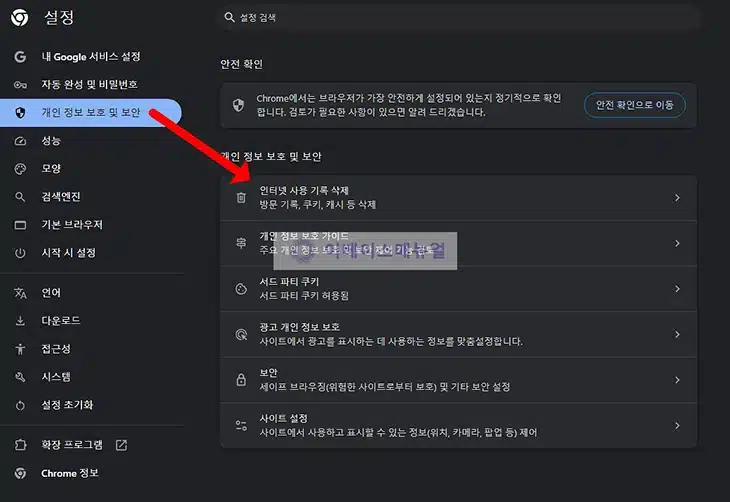
Task: Click the 안전 확인으로 이동 button
Action: (635, 105)
